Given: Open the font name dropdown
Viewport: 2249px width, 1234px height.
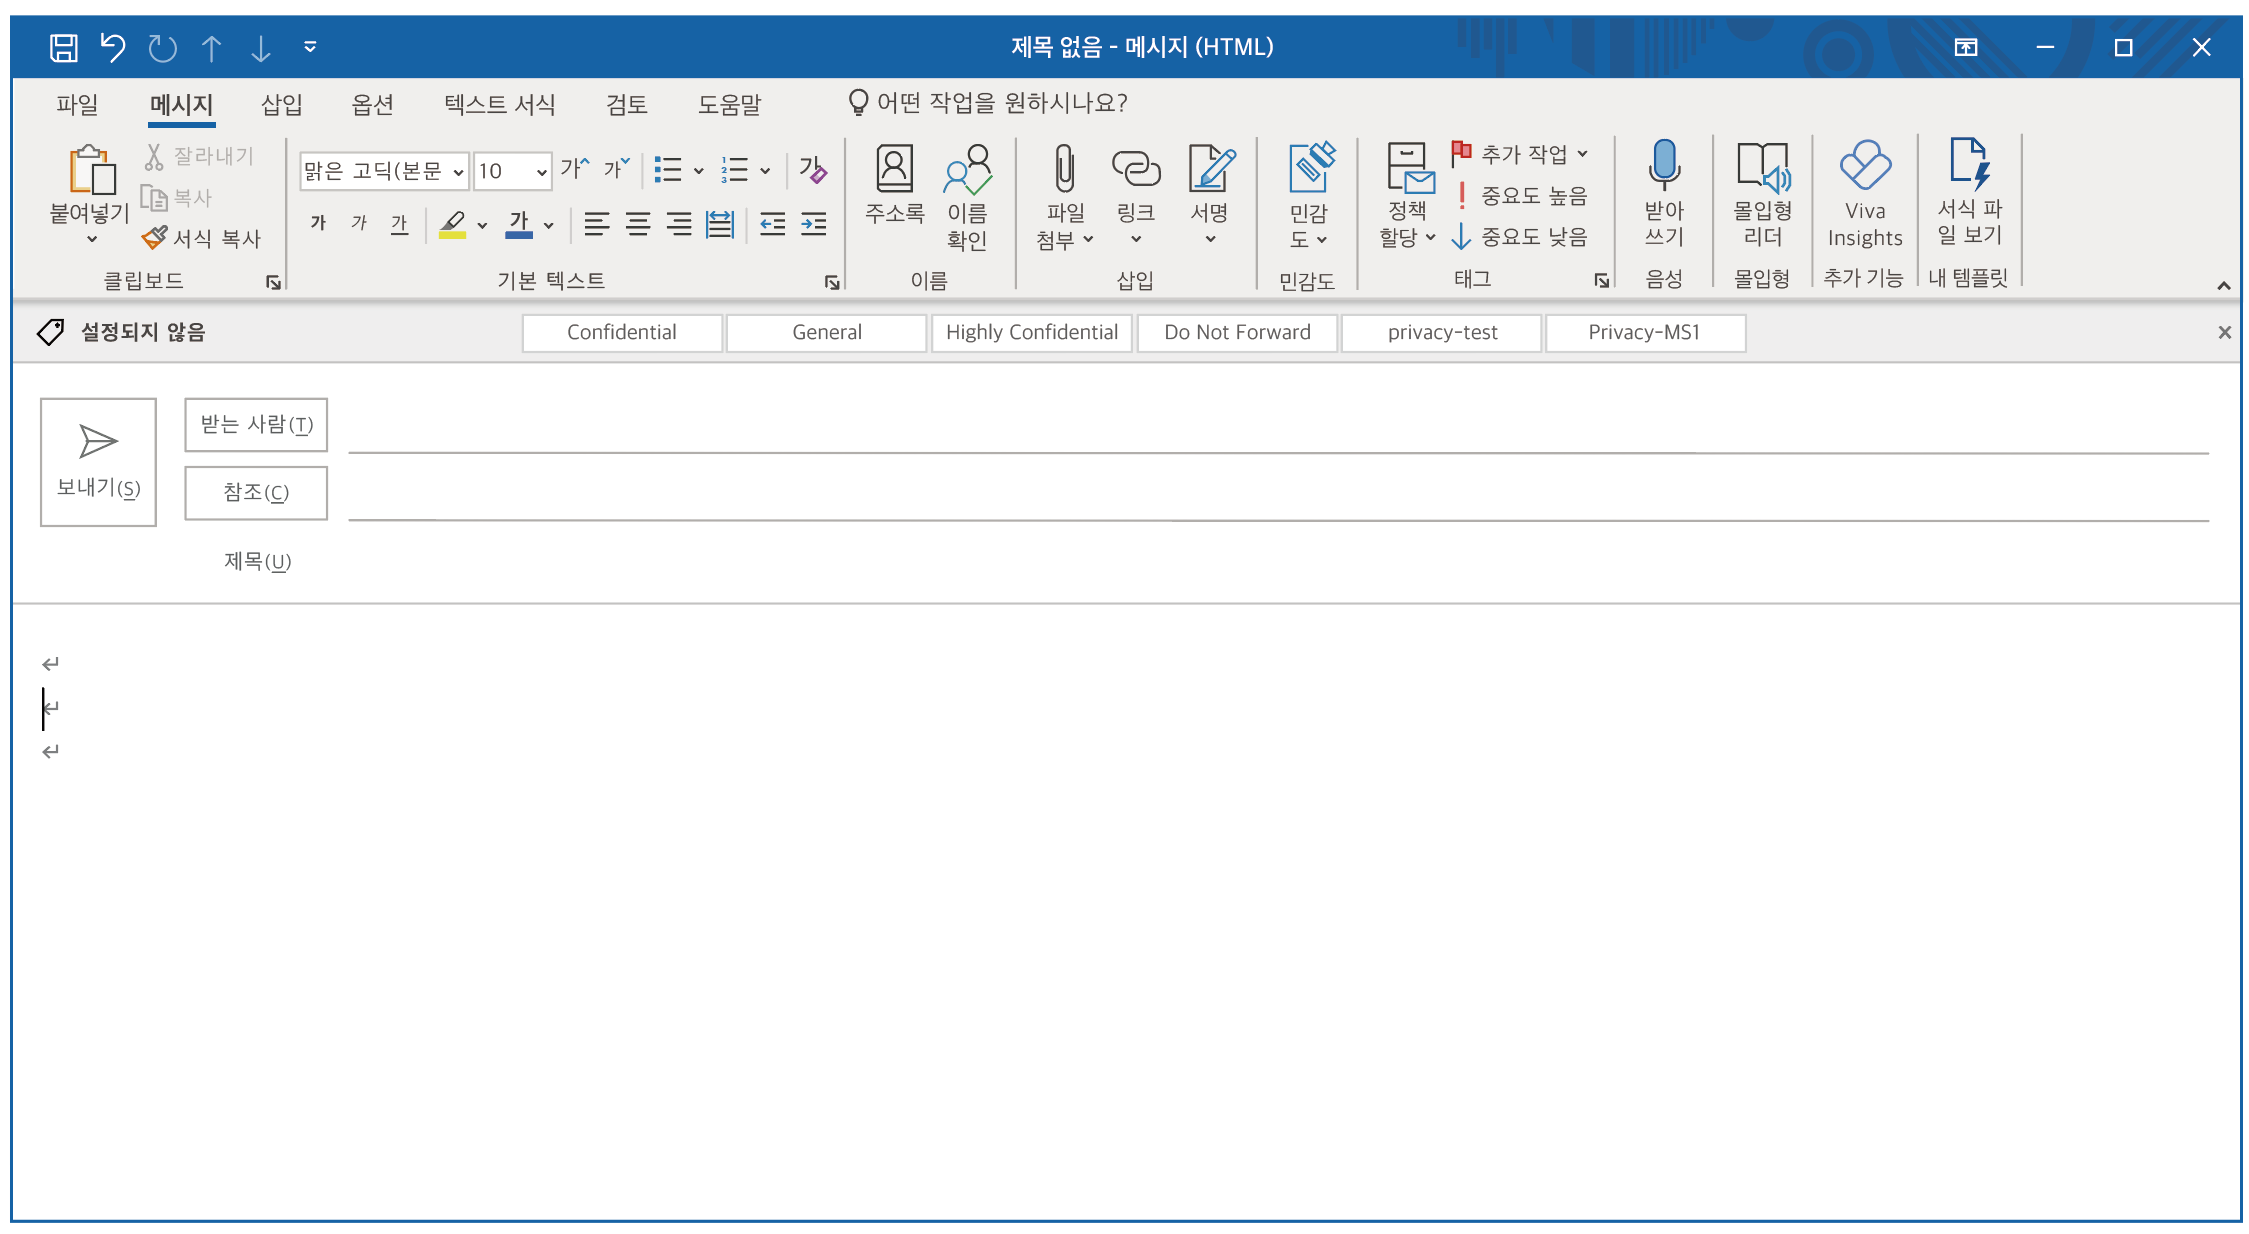Looking at the screenshot, I should point(458,172).
